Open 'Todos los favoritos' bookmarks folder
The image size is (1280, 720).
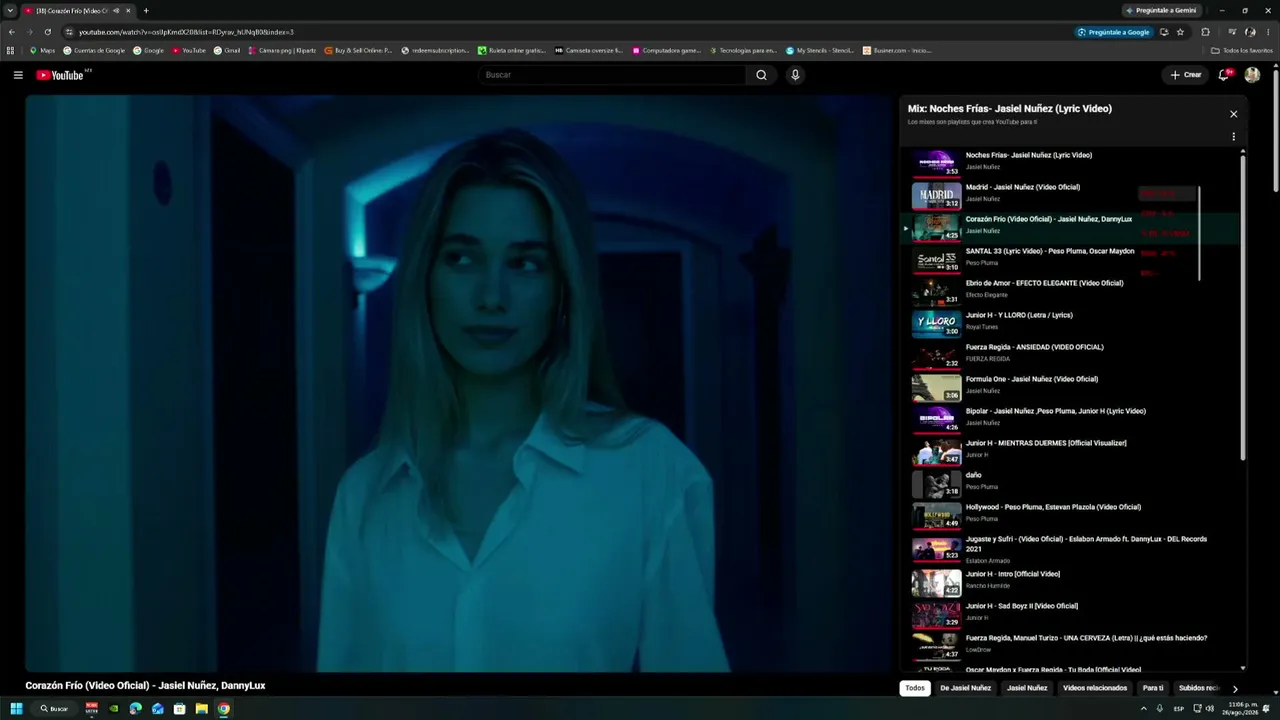(1242, 50)
